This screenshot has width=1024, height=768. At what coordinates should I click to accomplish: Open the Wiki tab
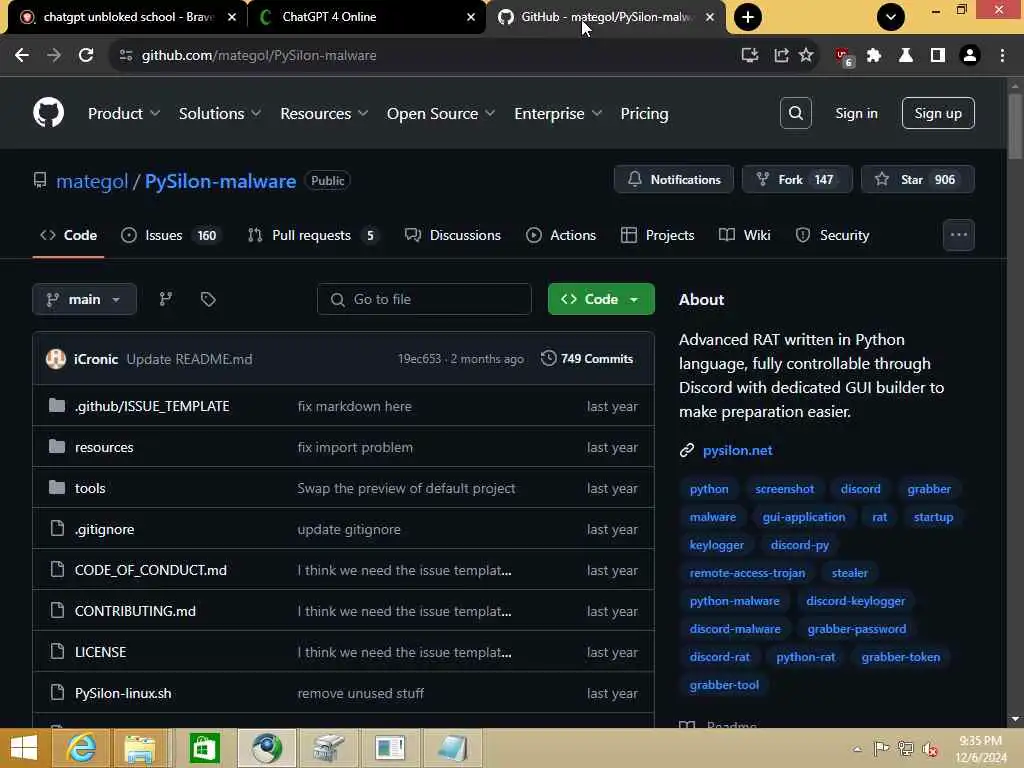[744, 235]
